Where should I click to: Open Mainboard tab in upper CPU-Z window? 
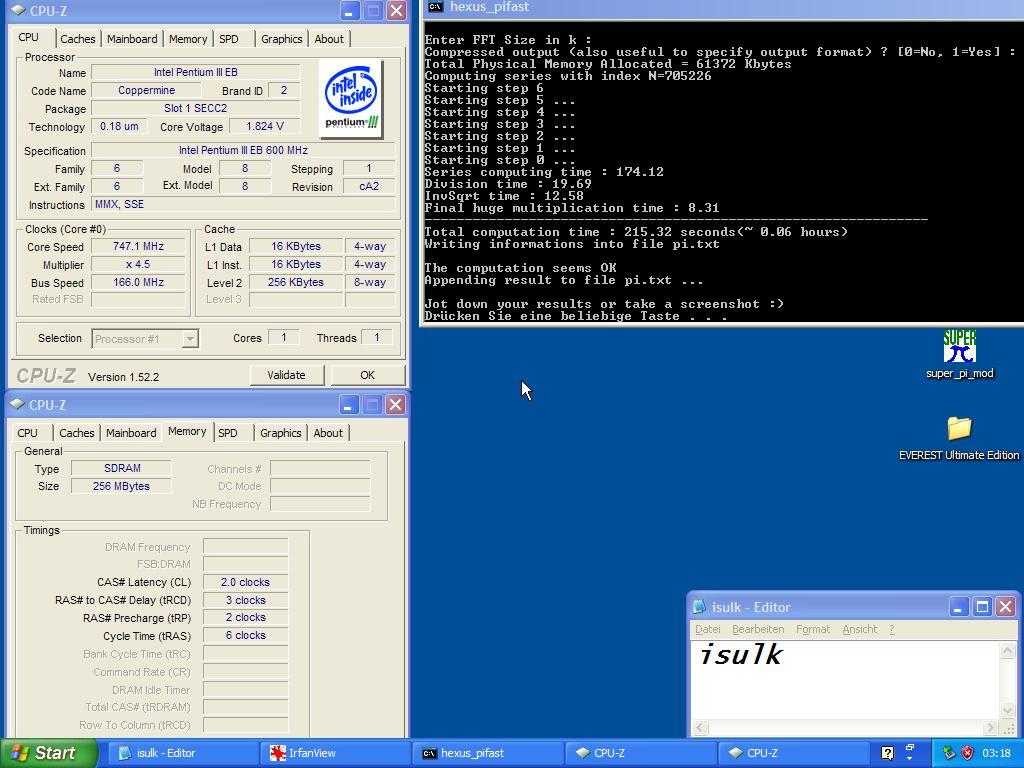click(132, 39)
